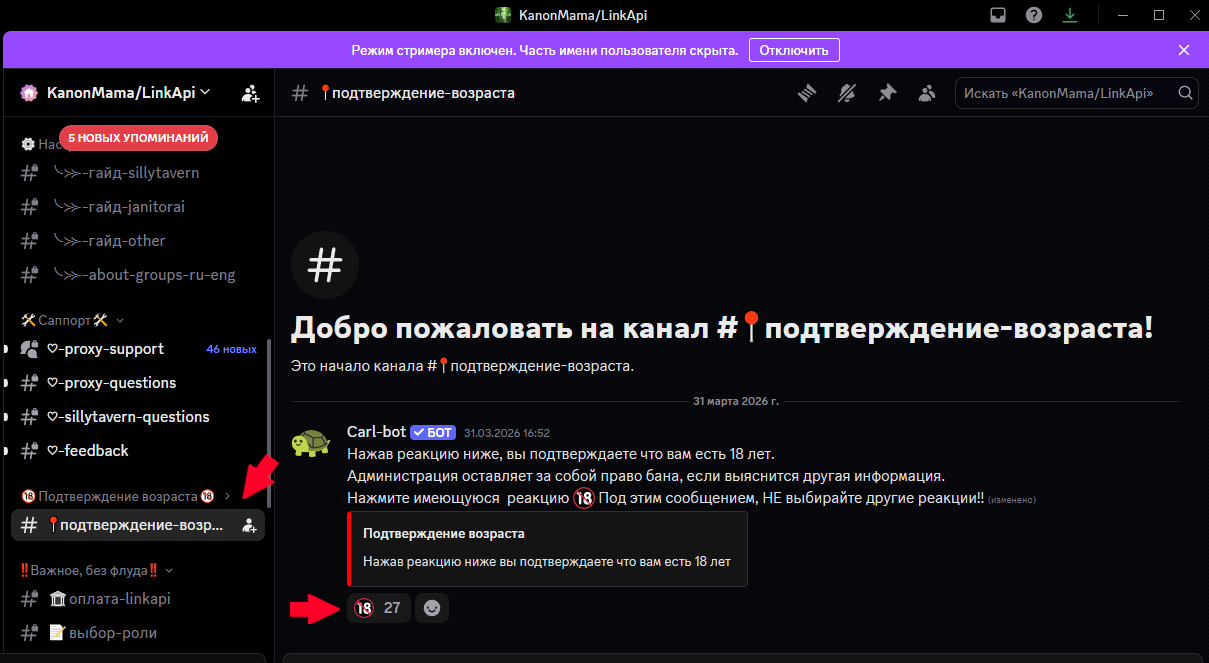Click the БОТ verified badge
Image resolution: width=1209 pixels, height=663 pixels.
pyautogui.click(x=433, y=432)
